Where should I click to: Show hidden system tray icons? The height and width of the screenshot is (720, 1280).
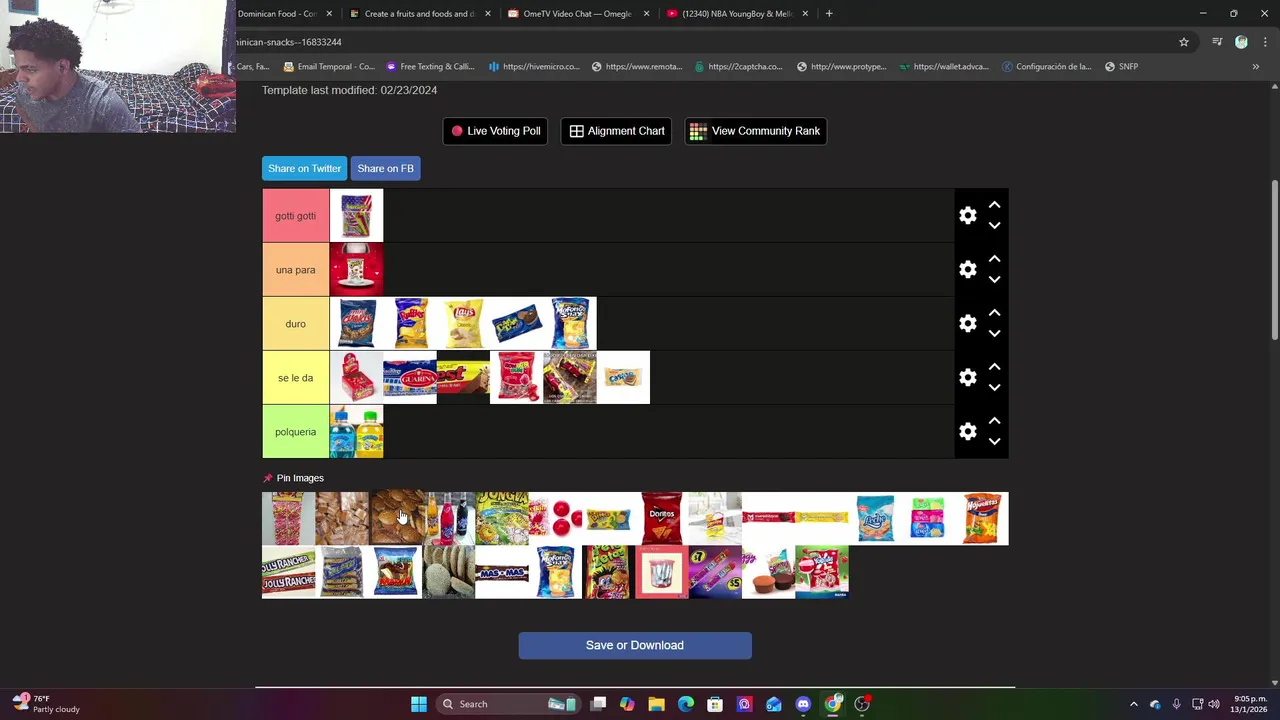1134,704
